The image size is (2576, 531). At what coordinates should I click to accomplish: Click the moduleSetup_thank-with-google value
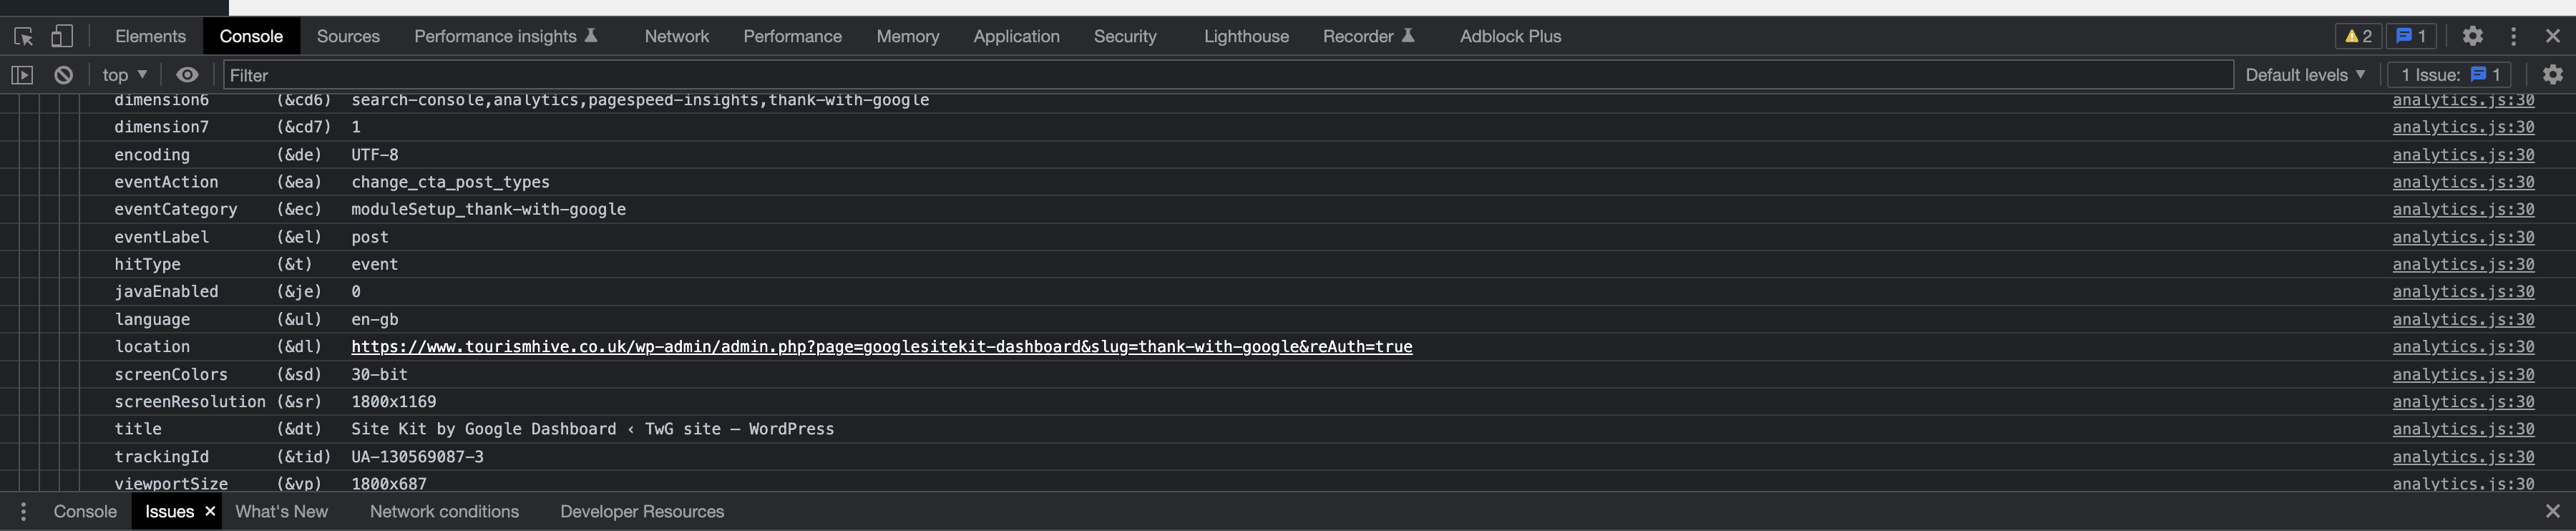(488, 209)
